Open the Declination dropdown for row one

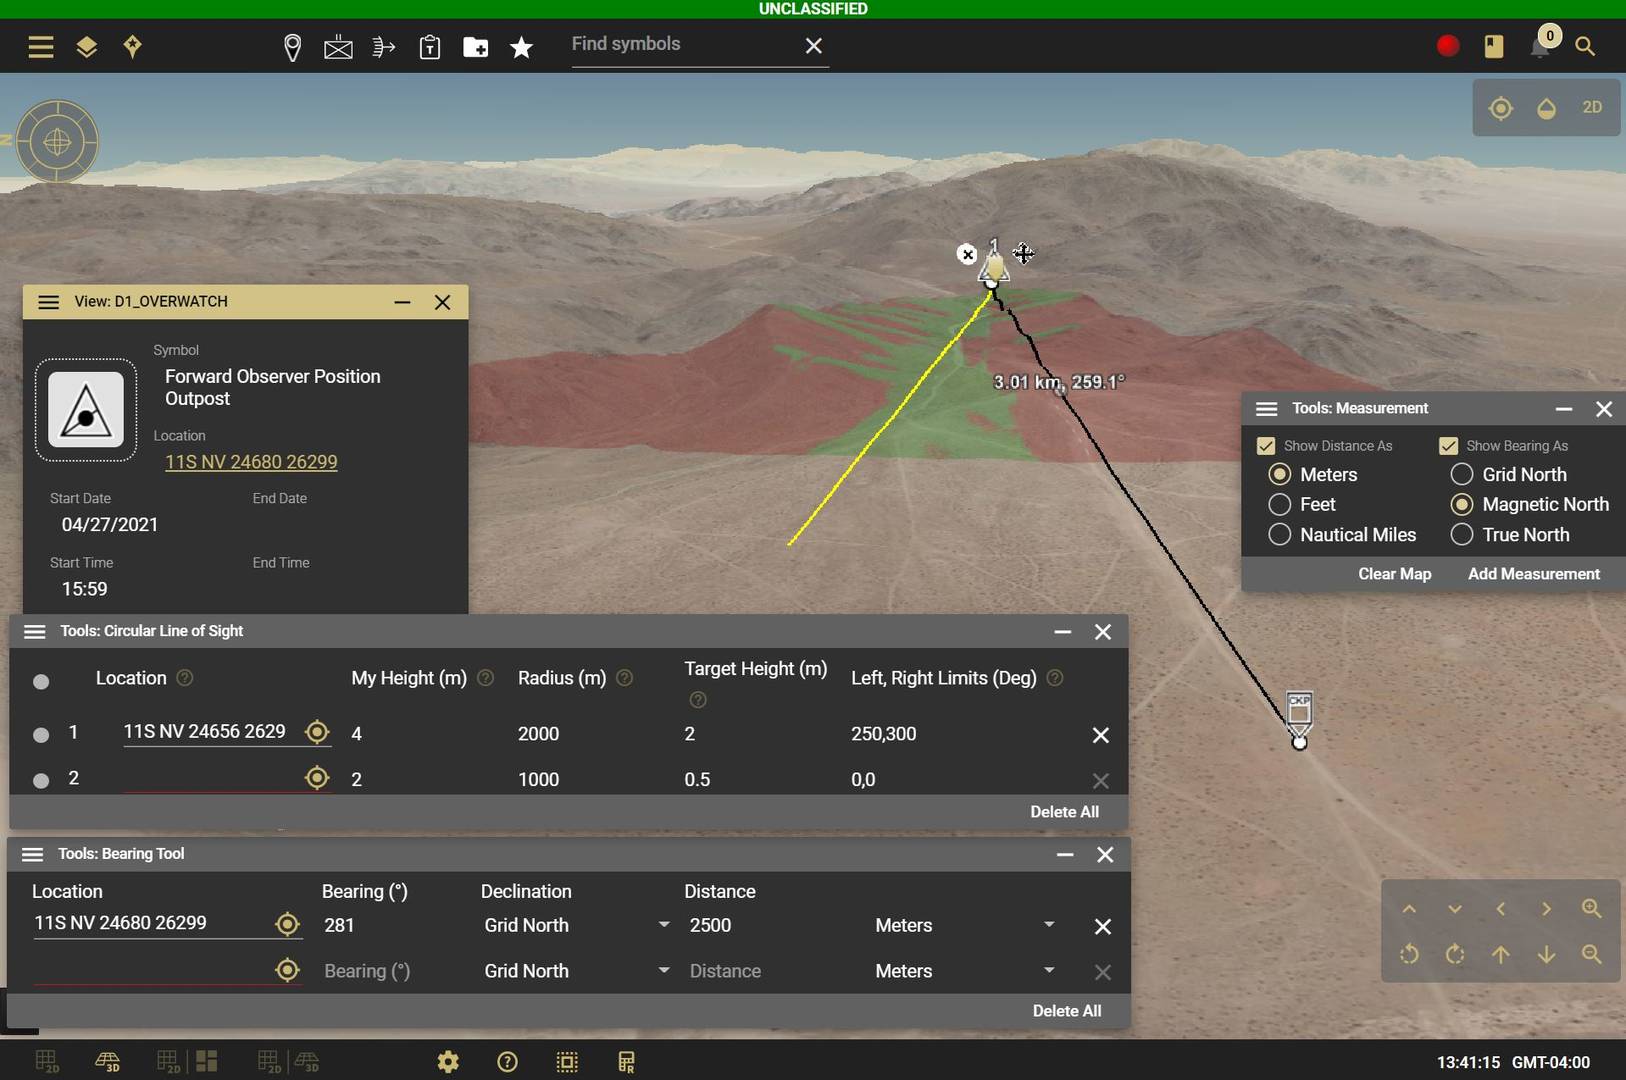(663, 925)
